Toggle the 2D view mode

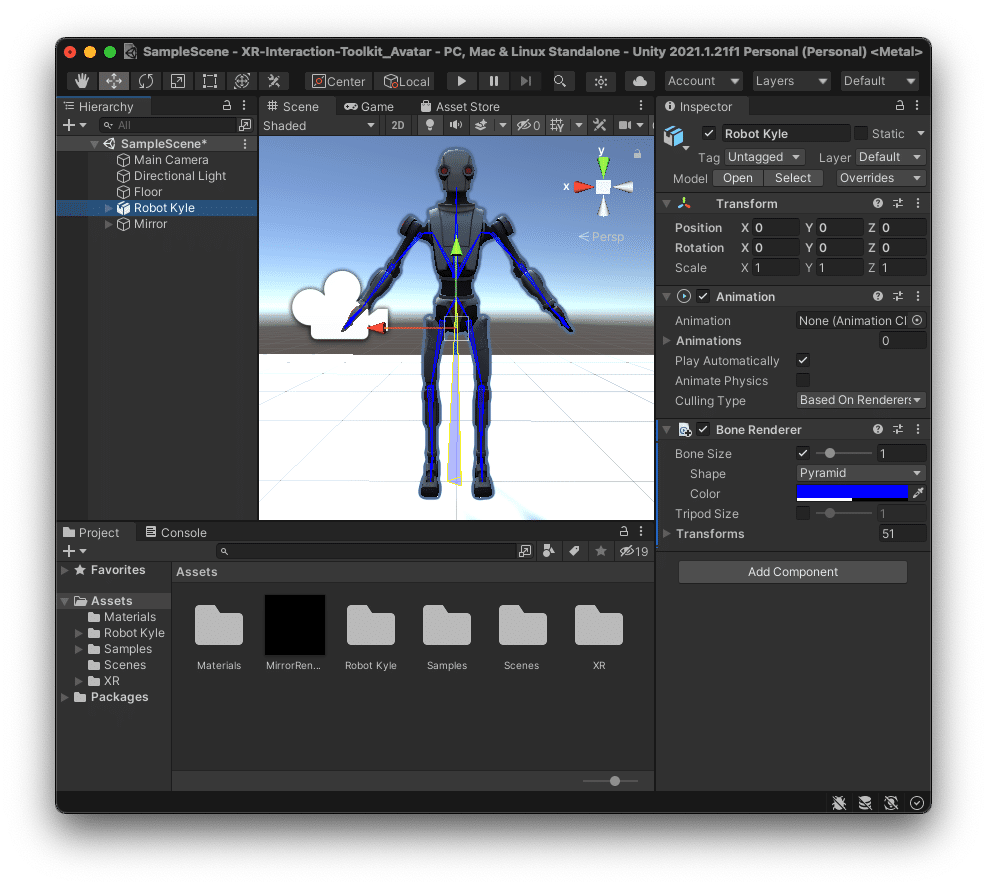tap(398, 125)
